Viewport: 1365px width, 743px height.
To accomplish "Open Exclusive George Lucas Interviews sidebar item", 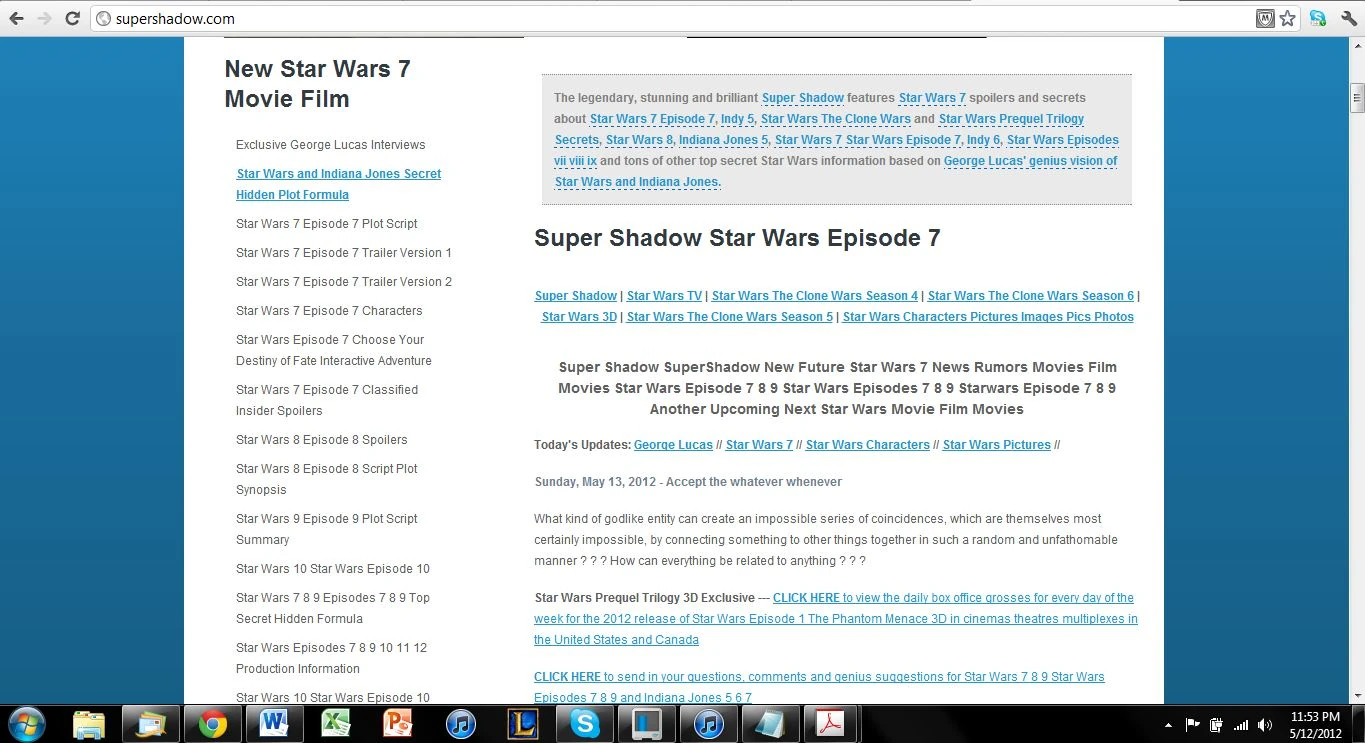I will coord(330,145).
